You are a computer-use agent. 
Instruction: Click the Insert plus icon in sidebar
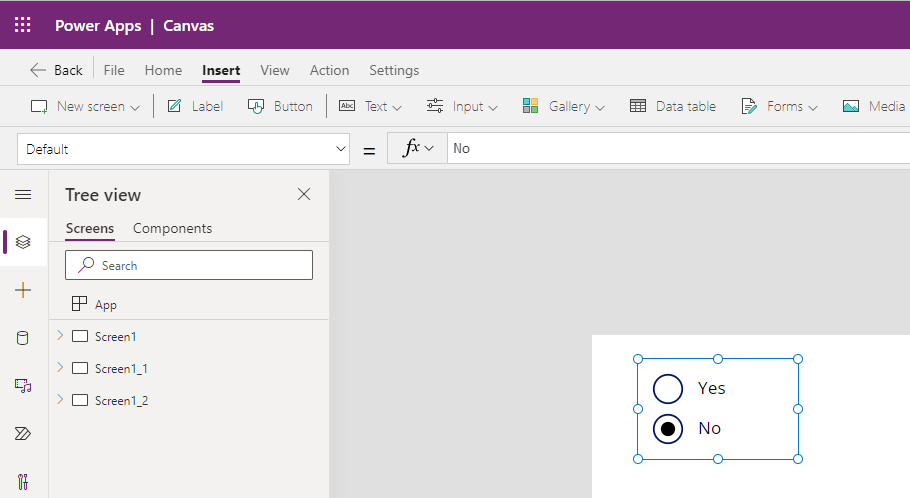(x=23, y=290)
